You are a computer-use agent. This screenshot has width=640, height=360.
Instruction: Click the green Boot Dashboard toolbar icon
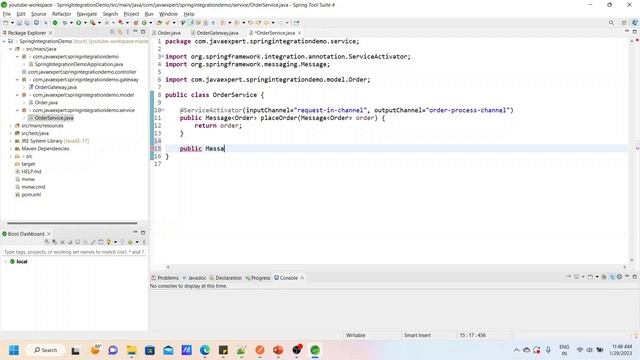click(x=55, y=23)
